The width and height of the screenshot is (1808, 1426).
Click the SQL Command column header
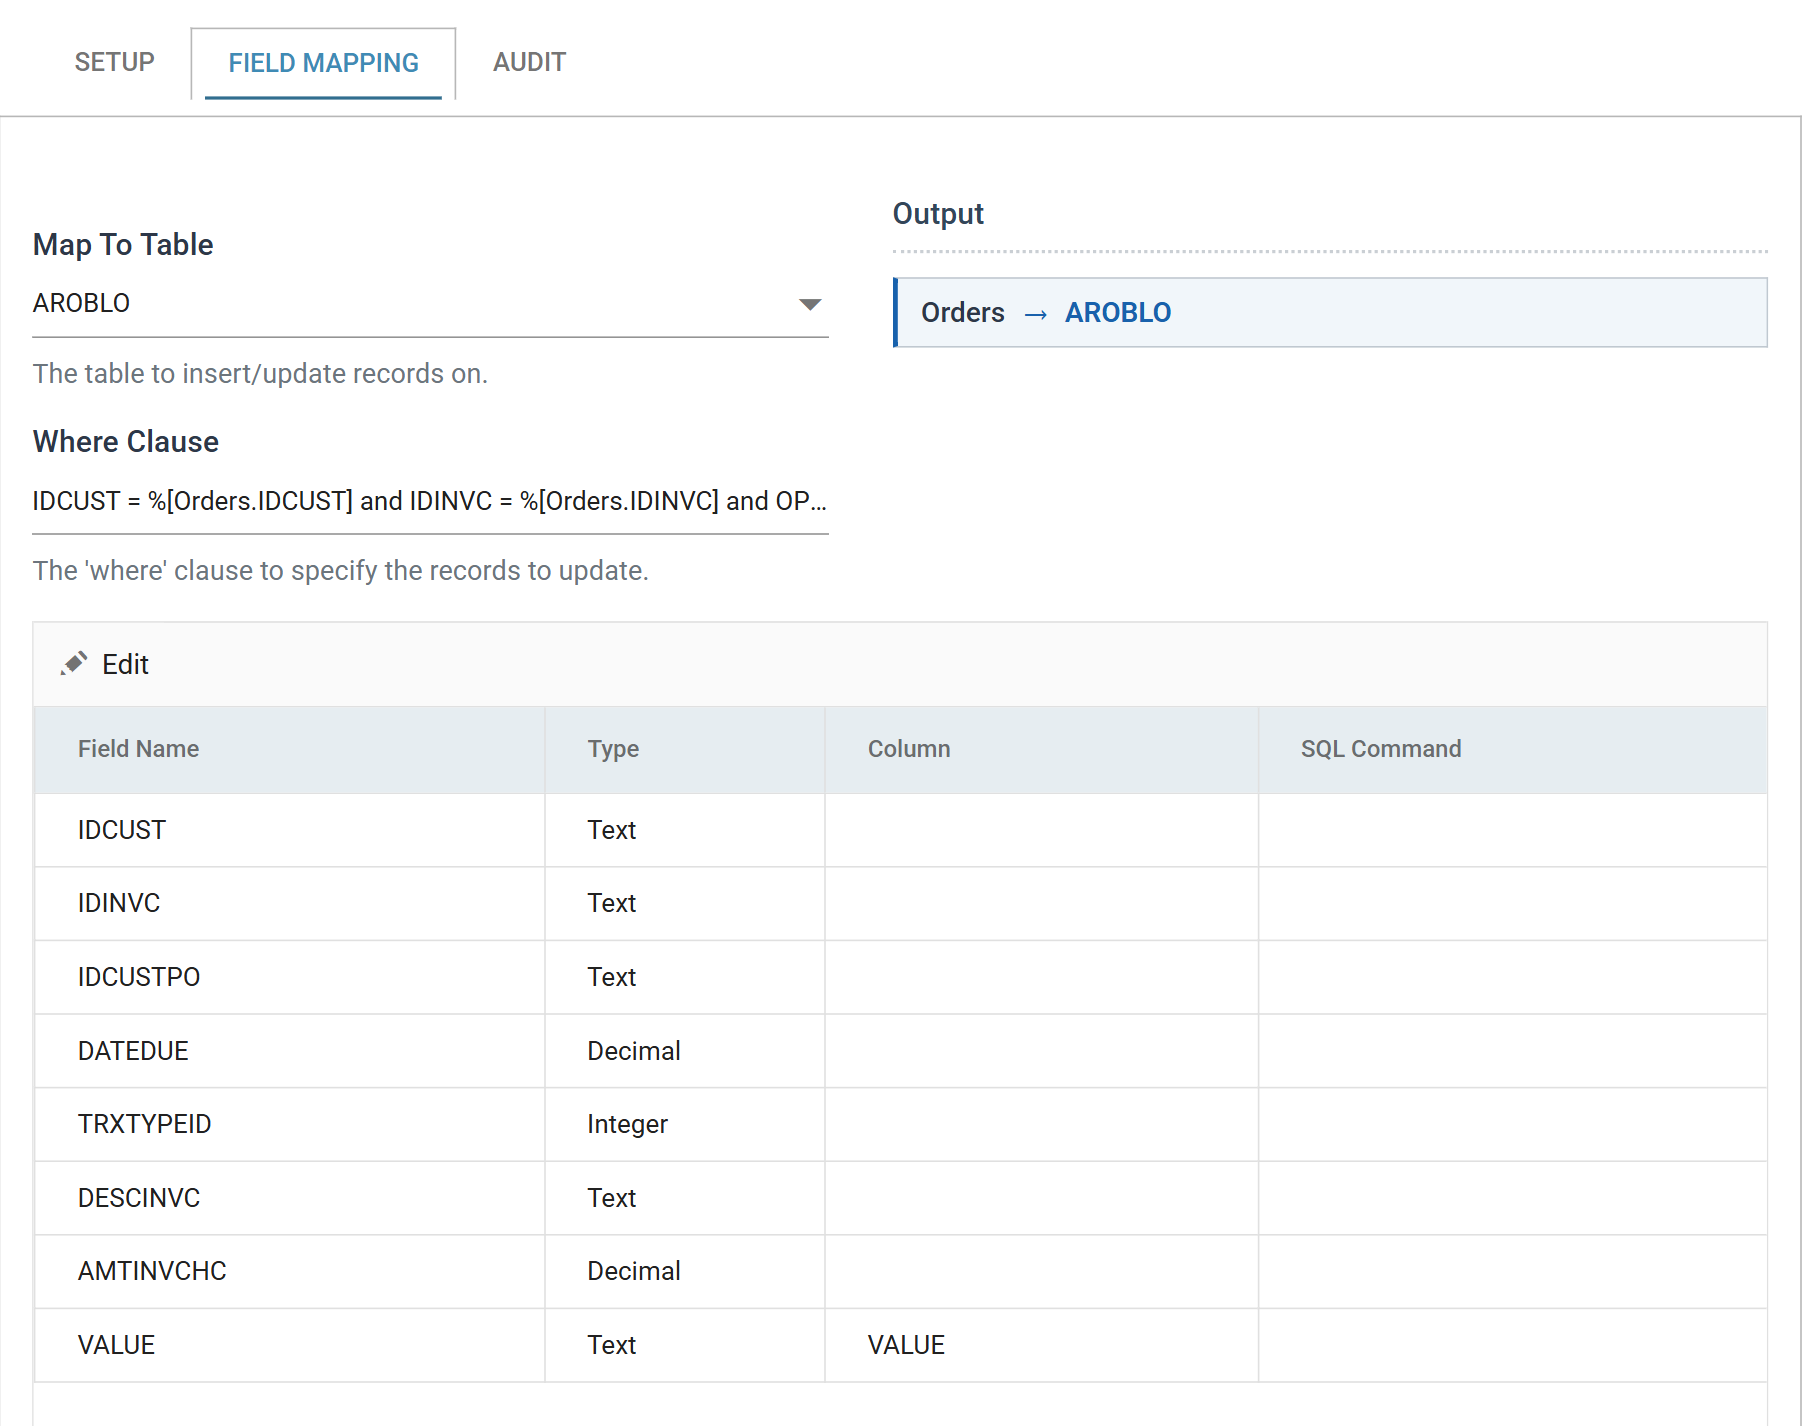[x=1380, y=749]
